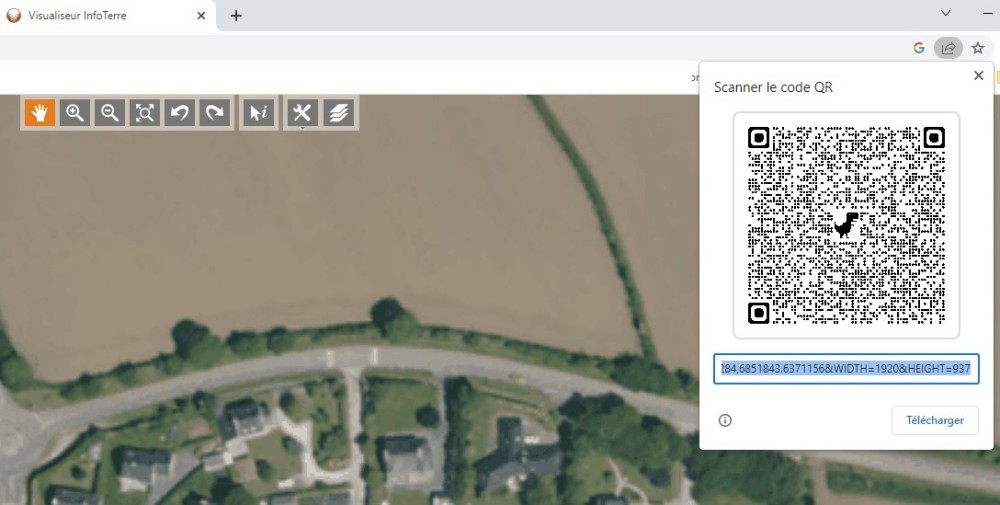This screenshot has height=505, width=1000.
Task: Zoom to full map extent
Action: pos(145,113)
